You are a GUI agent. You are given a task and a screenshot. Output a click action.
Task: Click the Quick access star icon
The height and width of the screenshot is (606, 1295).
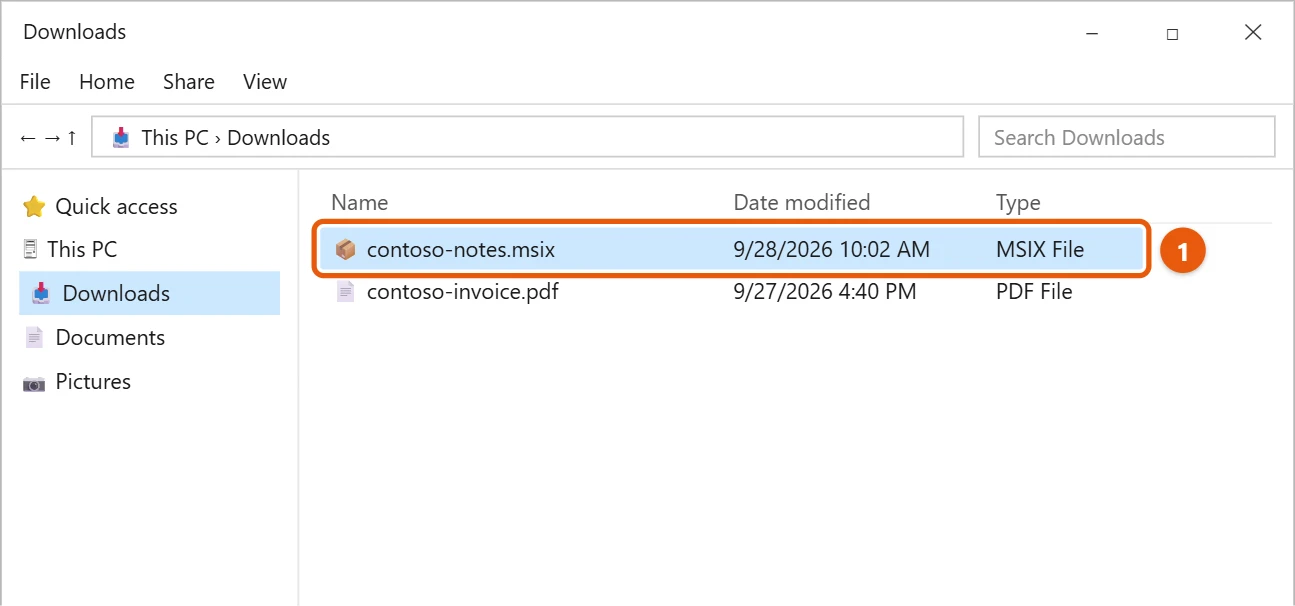34,207
